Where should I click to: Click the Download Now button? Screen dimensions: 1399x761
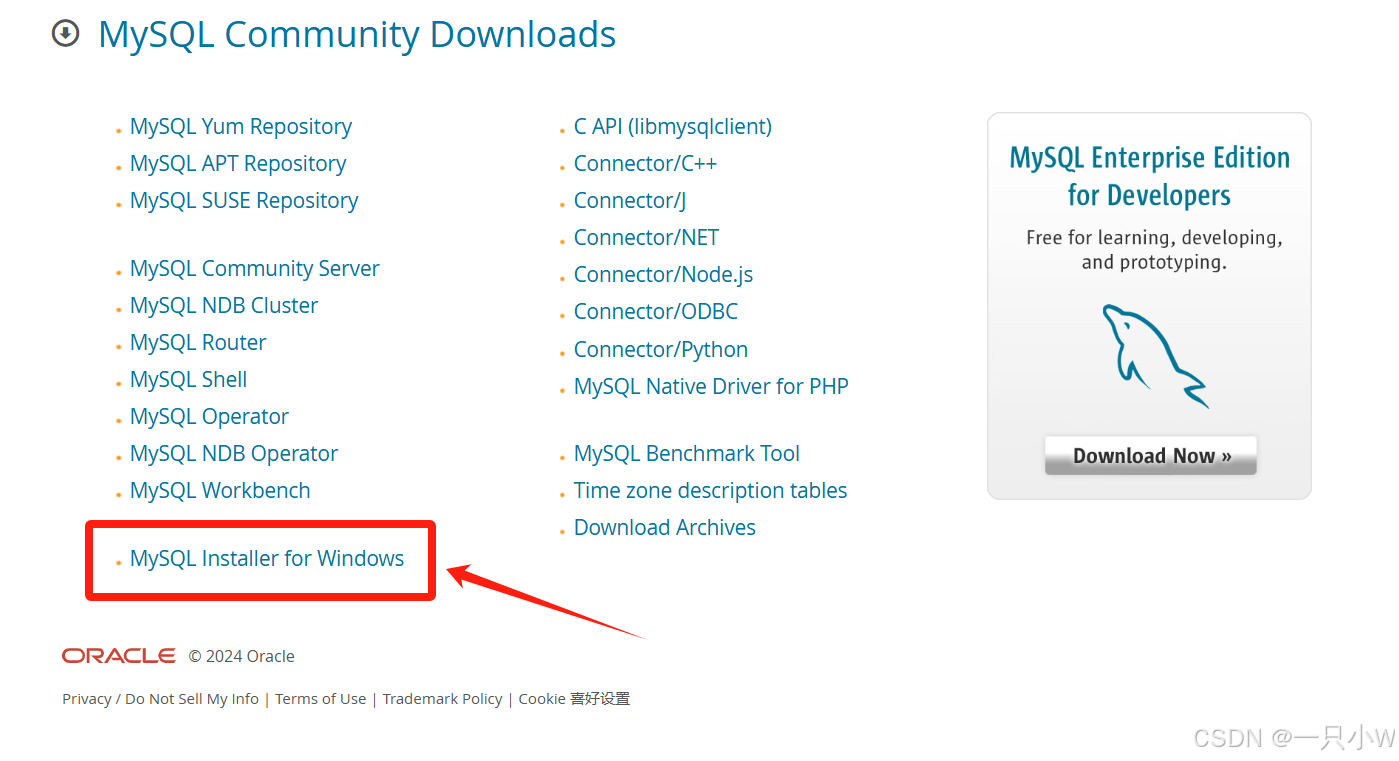click(1150, 456)
